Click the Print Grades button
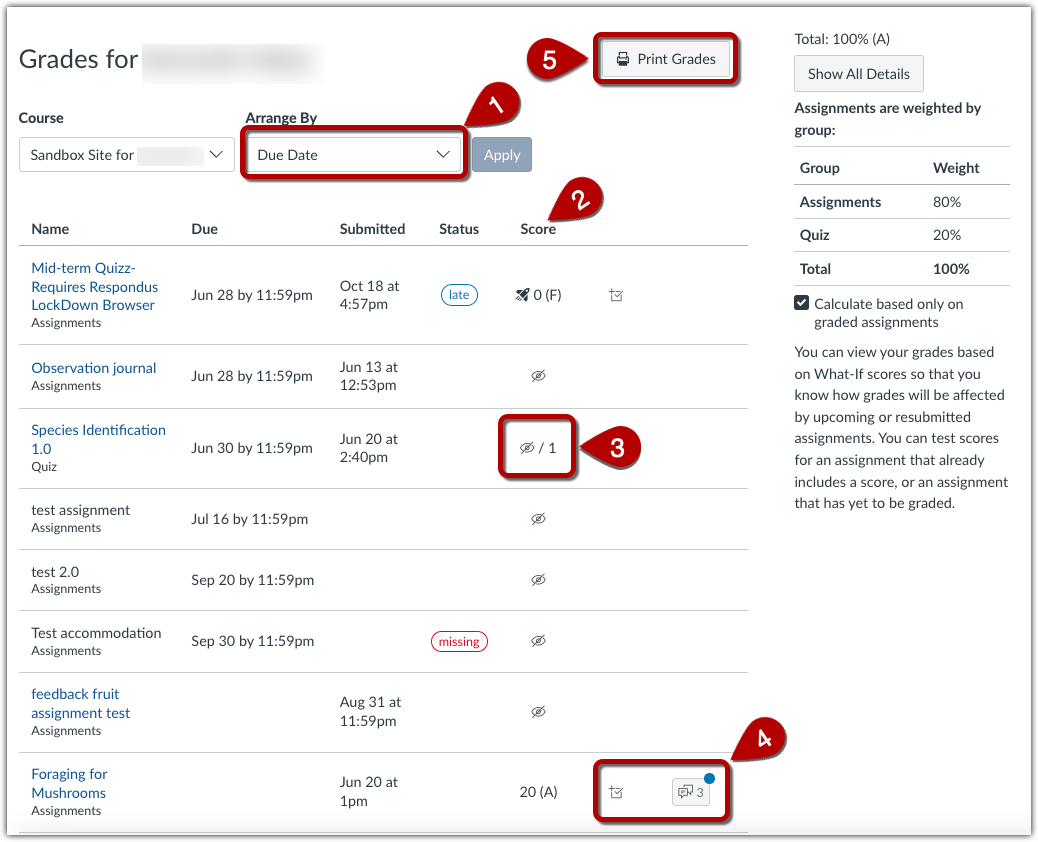The height and width of the screenshot is (842, 1038). click(x=666, y=59)
